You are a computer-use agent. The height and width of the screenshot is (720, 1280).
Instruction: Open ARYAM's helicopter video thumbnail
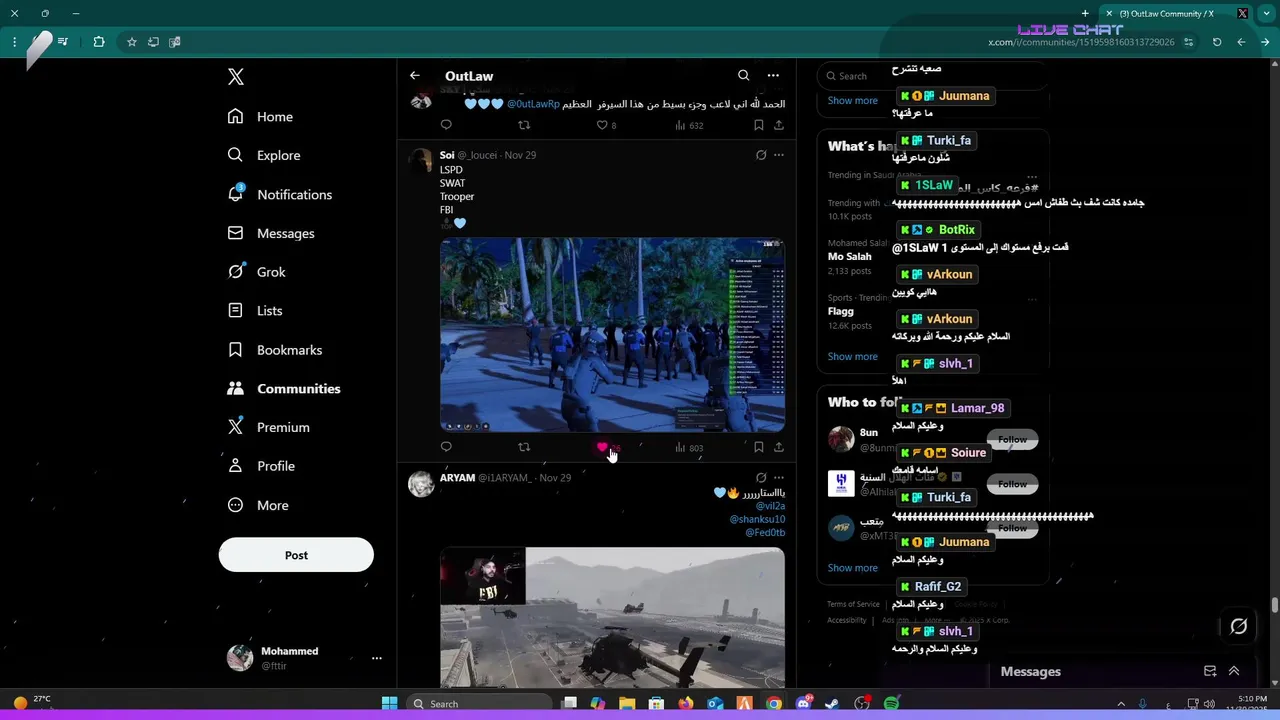612,617
